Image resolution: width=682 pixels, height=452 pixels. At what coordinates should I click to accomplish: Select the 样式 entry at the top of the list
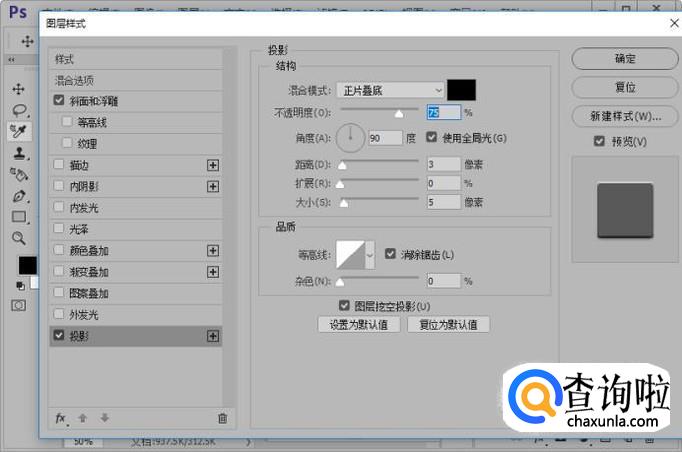(65, 59)
